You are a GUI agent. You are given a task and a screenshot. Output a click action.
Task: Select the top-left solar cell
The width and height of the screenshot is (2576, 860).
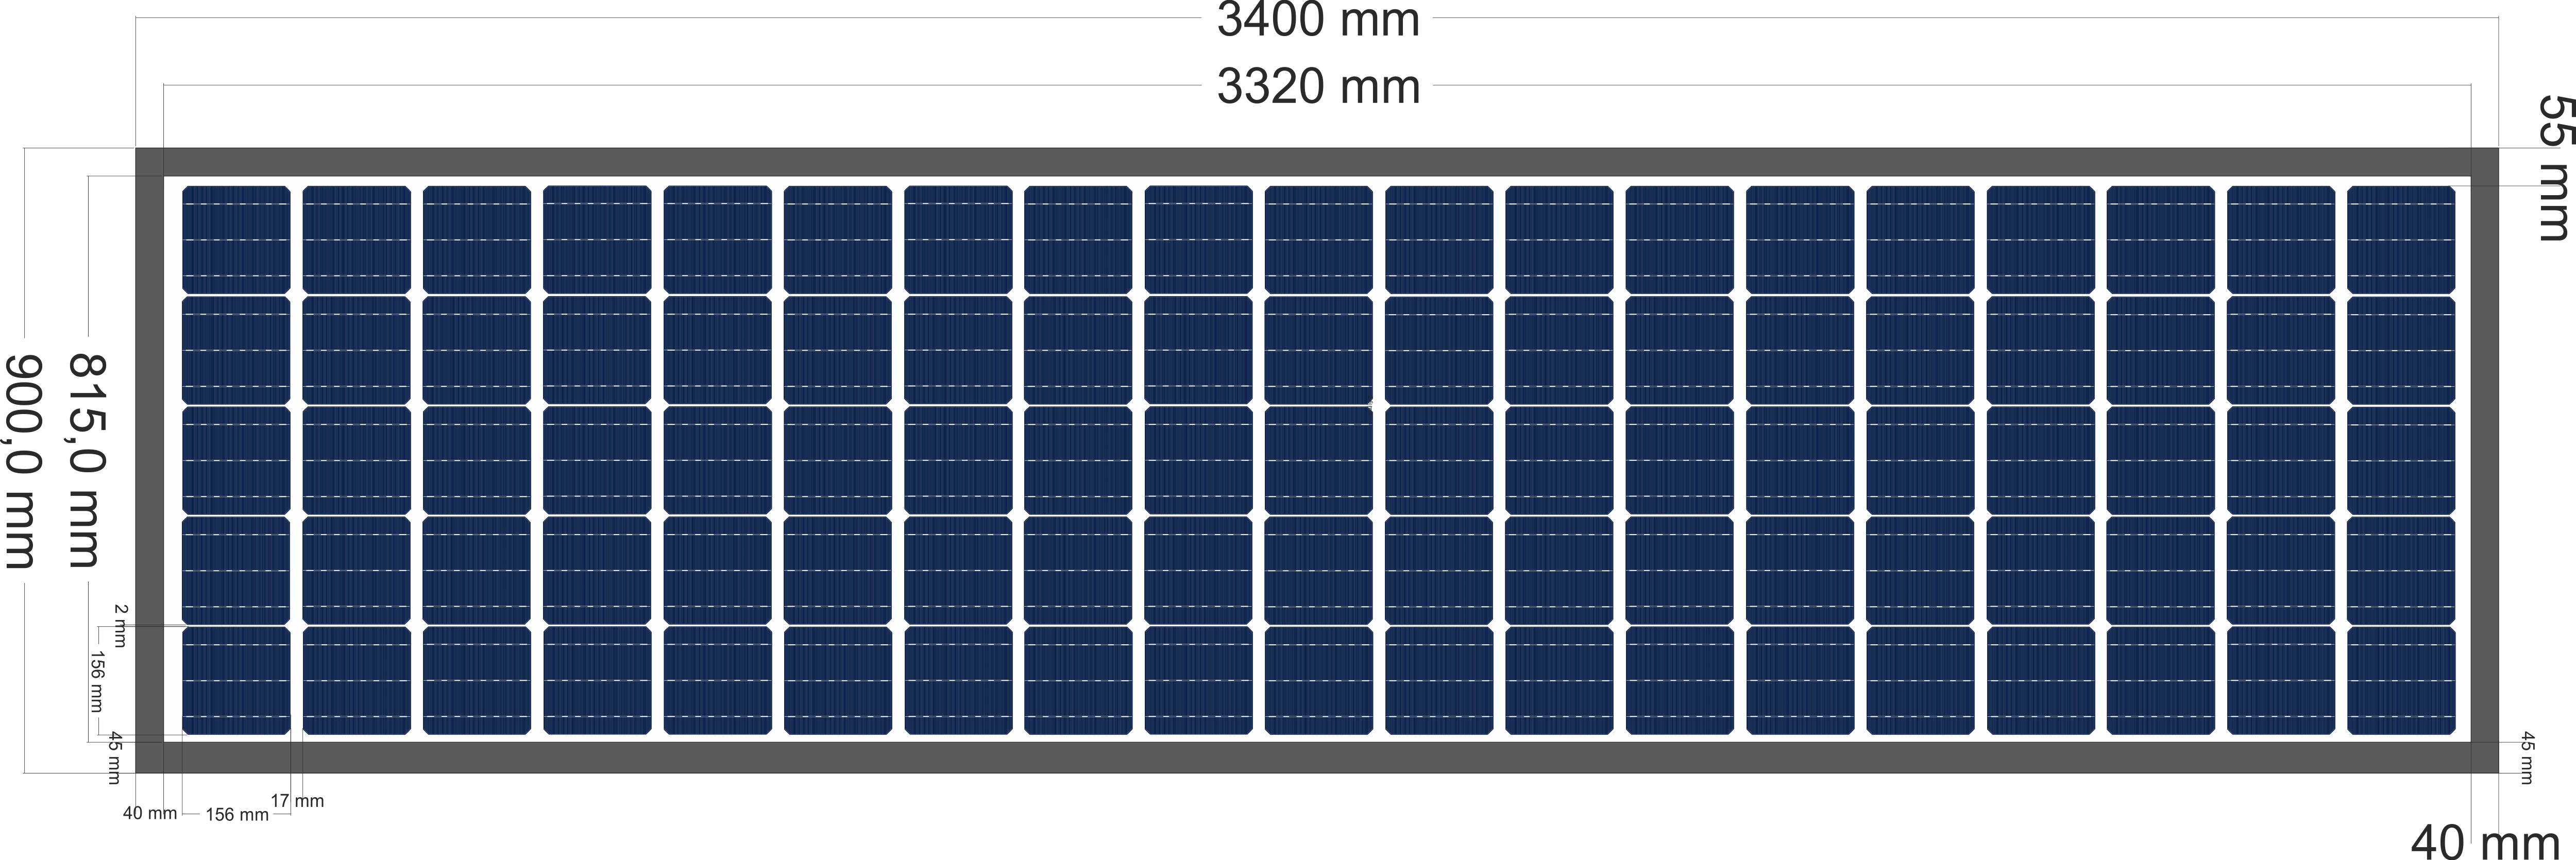coord(236,238)
